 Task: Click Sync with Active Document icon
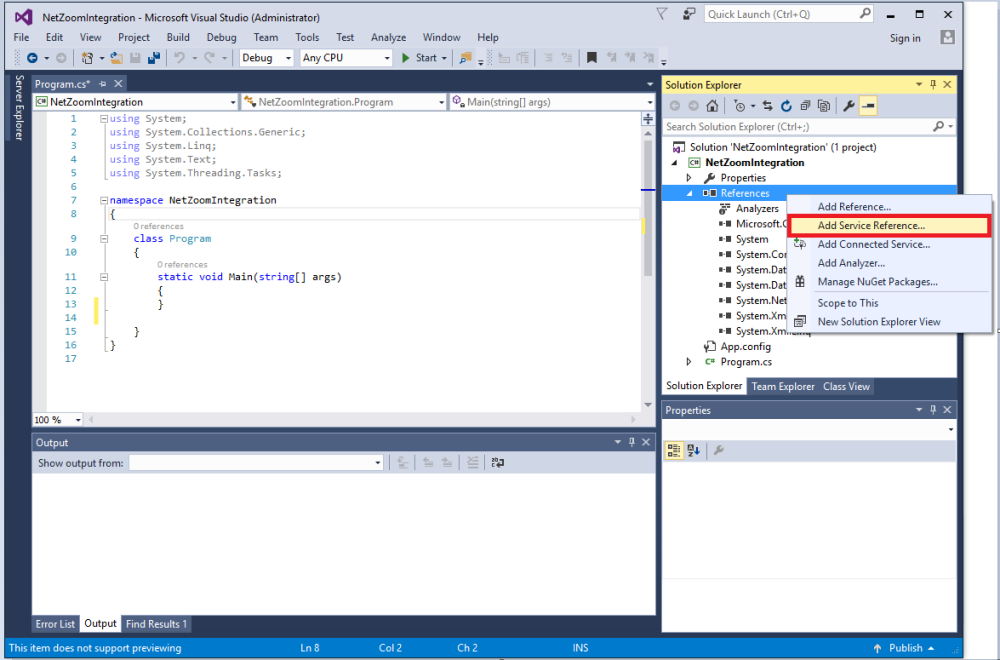pos(767,106)
